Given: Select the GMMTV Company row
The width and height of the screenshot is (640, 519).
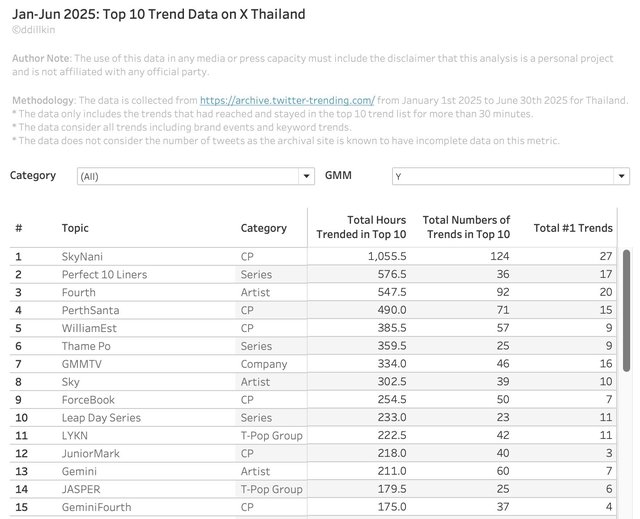Looking at the screenshot, I should (313, 364).
